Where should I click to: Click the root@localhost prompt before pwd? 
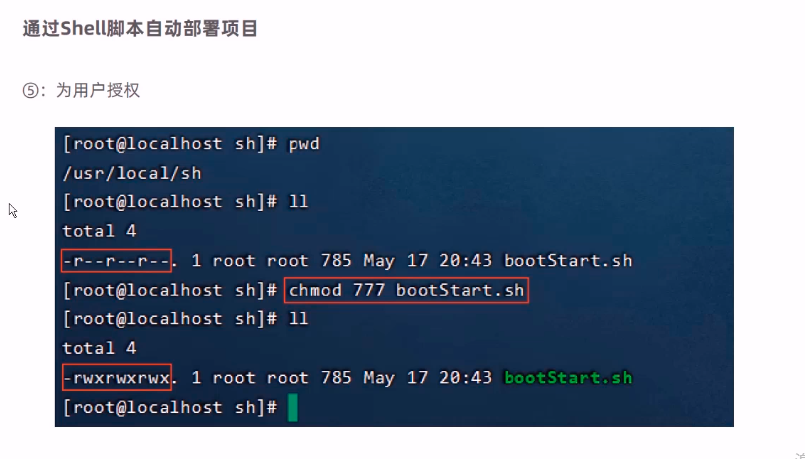(x=170, y=144)
